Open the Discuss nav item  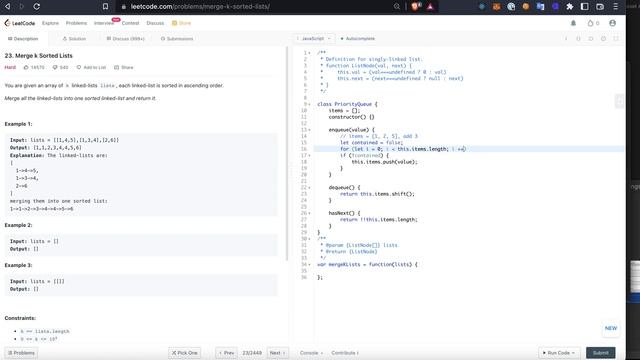(155, 23)
